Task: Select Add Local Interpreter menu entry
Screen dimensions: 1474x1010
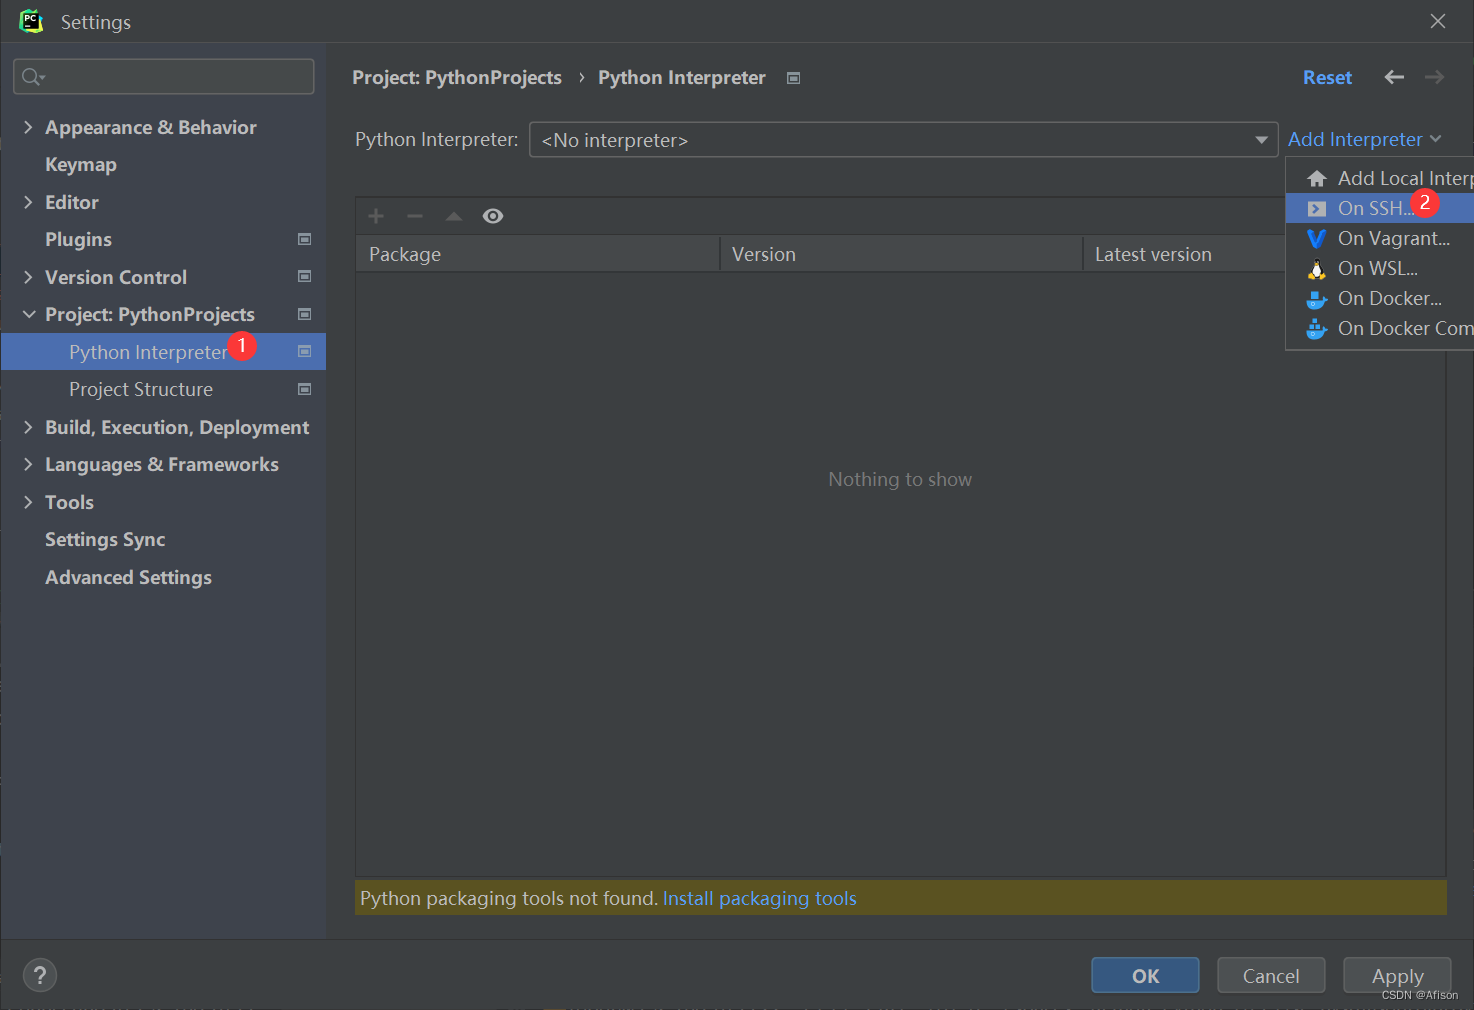Action: (x=1379, y=178)
